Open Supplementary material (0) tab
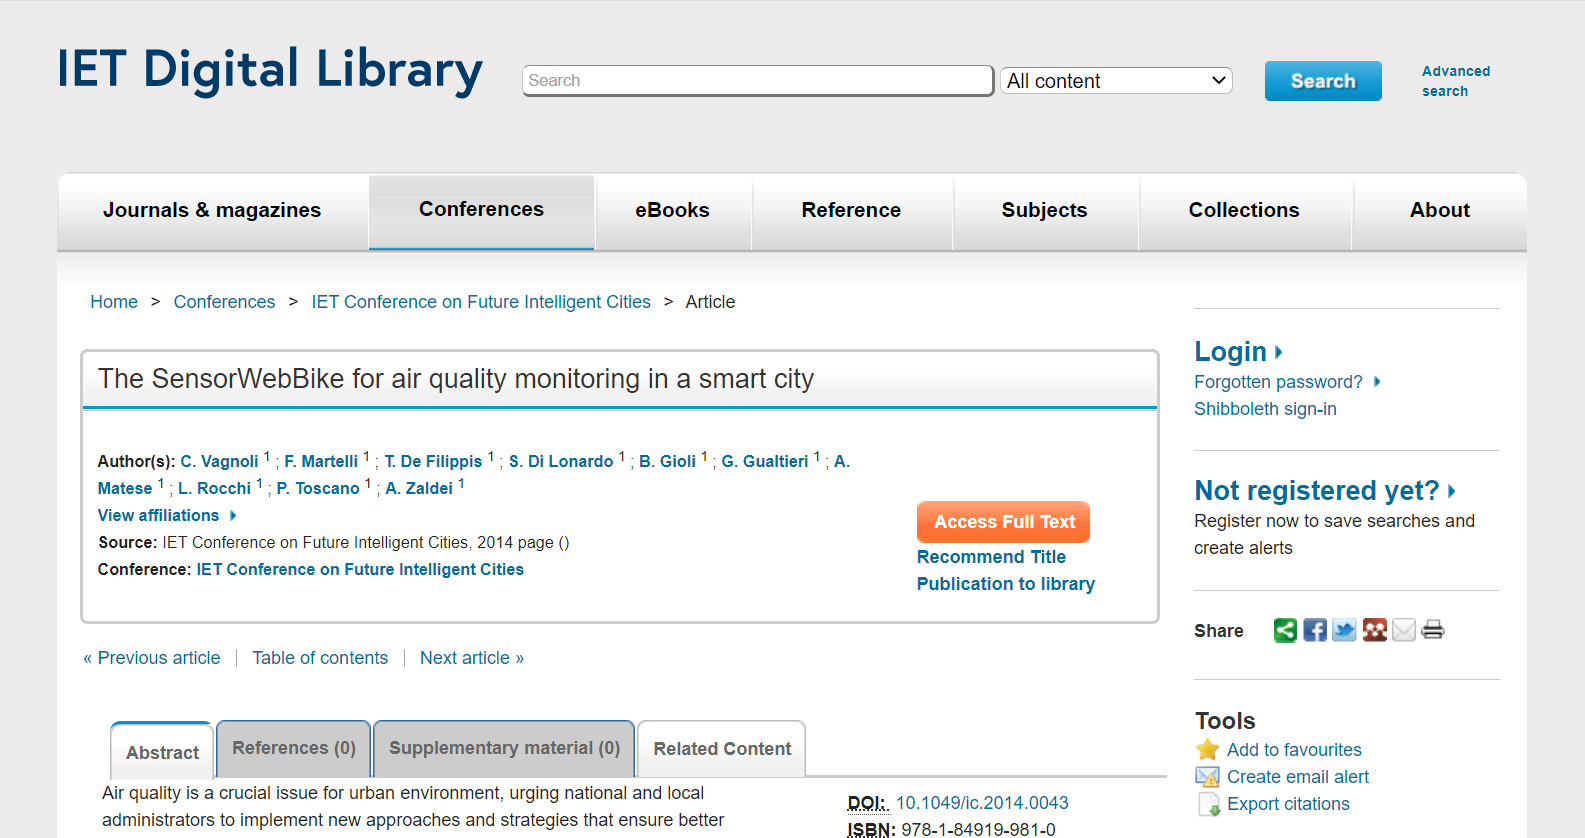 coord(504,748)
